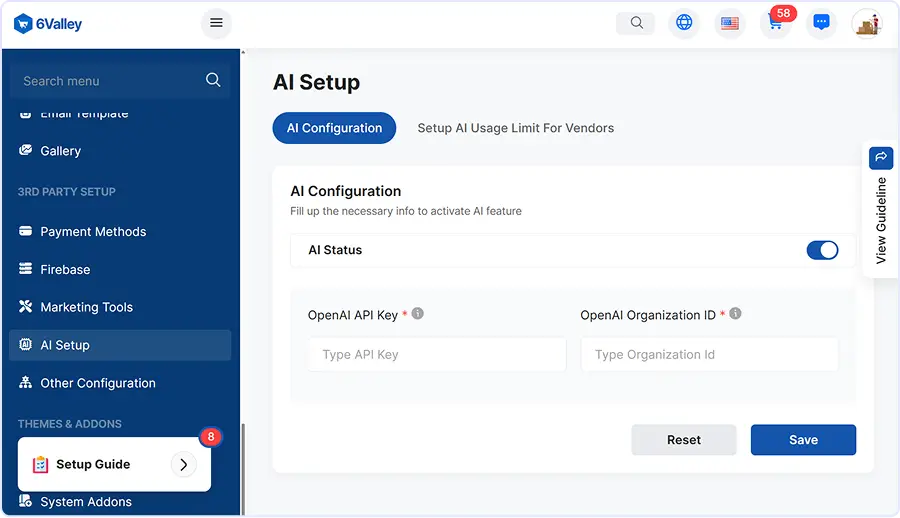The height and width of the screenshot is (518, 900).
Task: Select AI Setup in the sidebar
Action: 121,345
